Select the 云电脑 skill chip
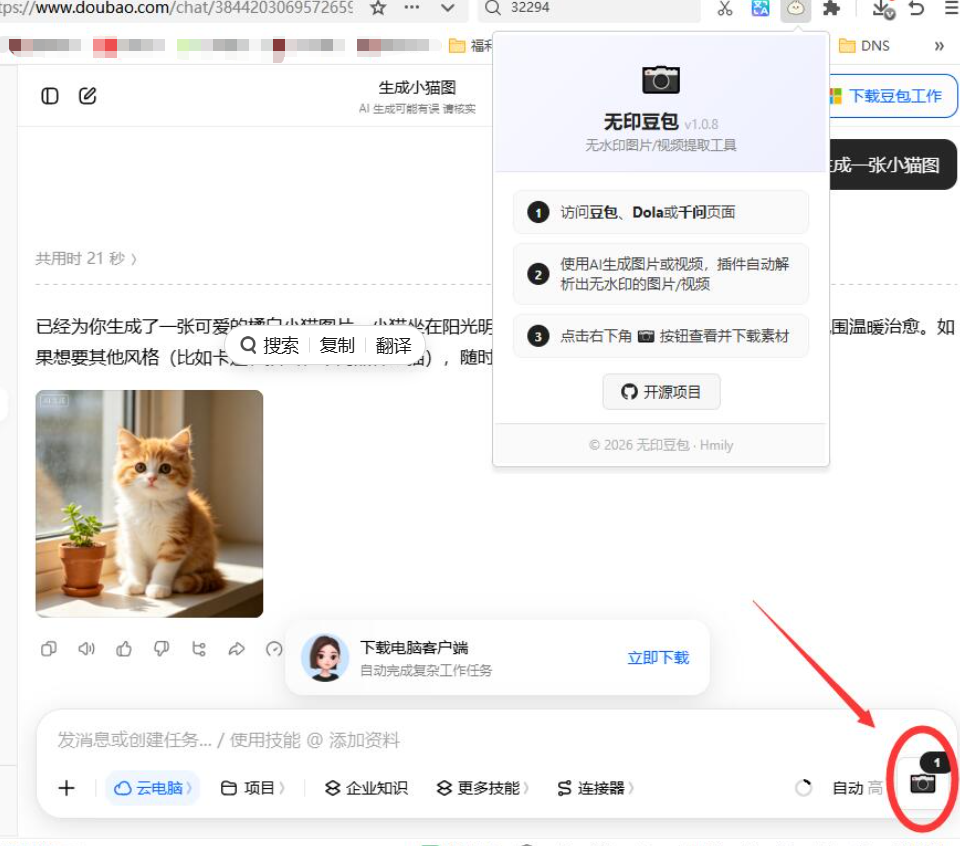 coord(152,788)
